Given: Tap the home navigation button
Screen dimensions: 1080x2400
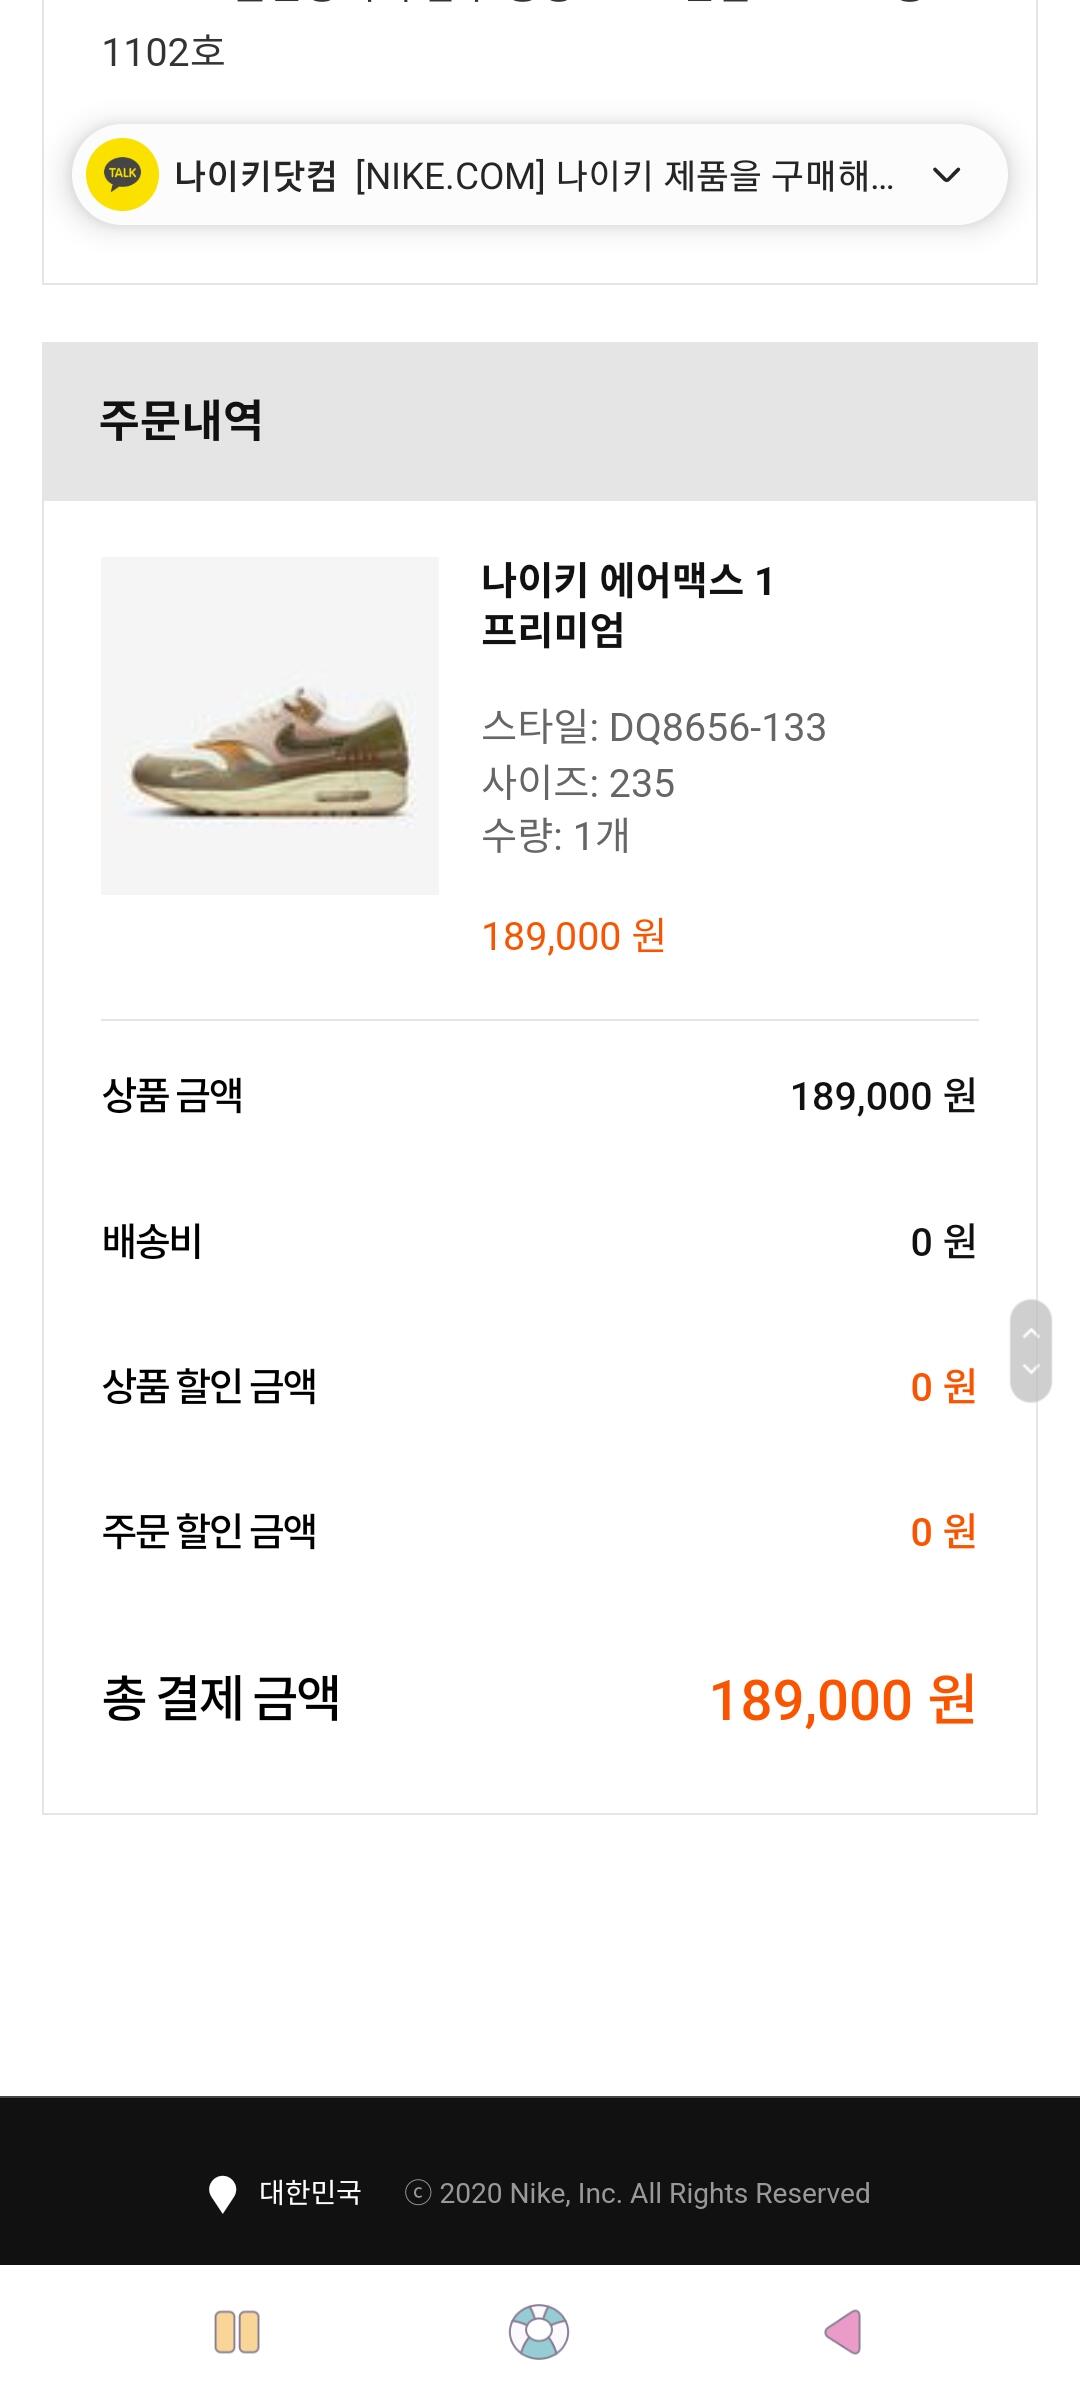Looking at the screenshot, I should [539, 2332].
